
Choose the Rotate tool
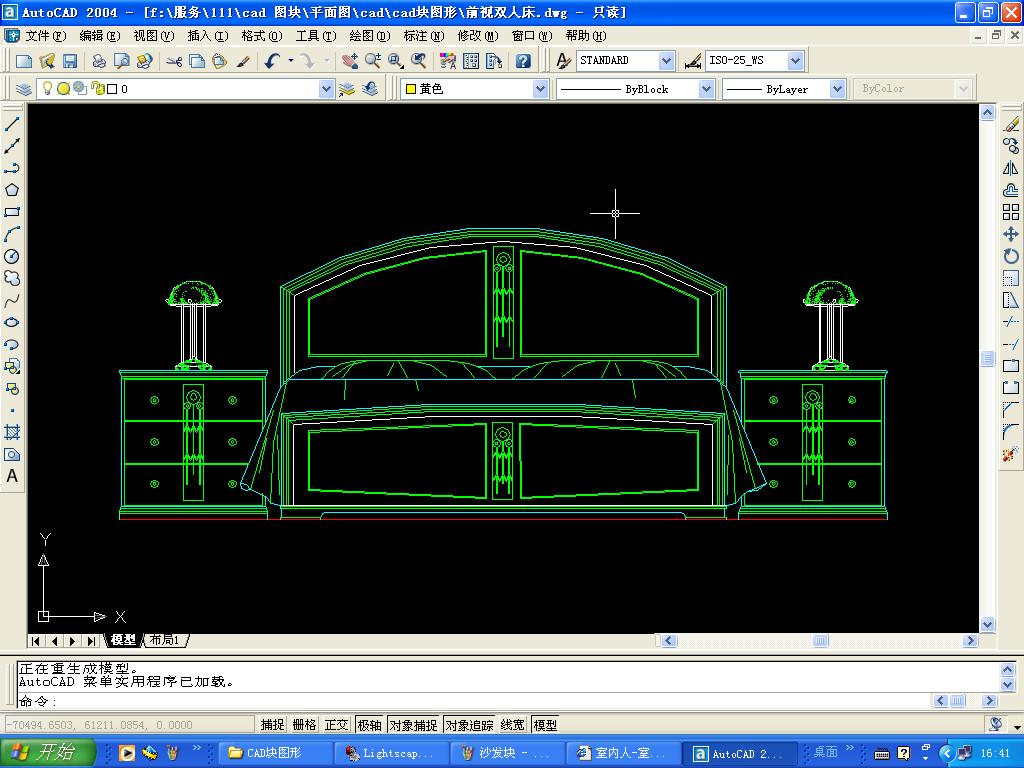(x=1011, y=256)
